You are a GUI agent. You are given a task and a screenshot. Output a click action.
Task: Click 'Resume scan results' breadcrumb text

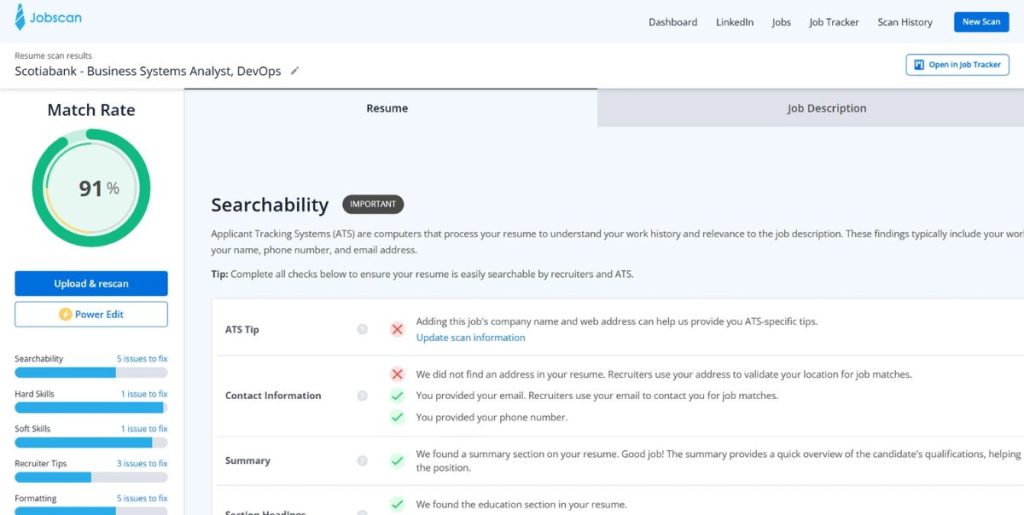click(x=53, y=56)
